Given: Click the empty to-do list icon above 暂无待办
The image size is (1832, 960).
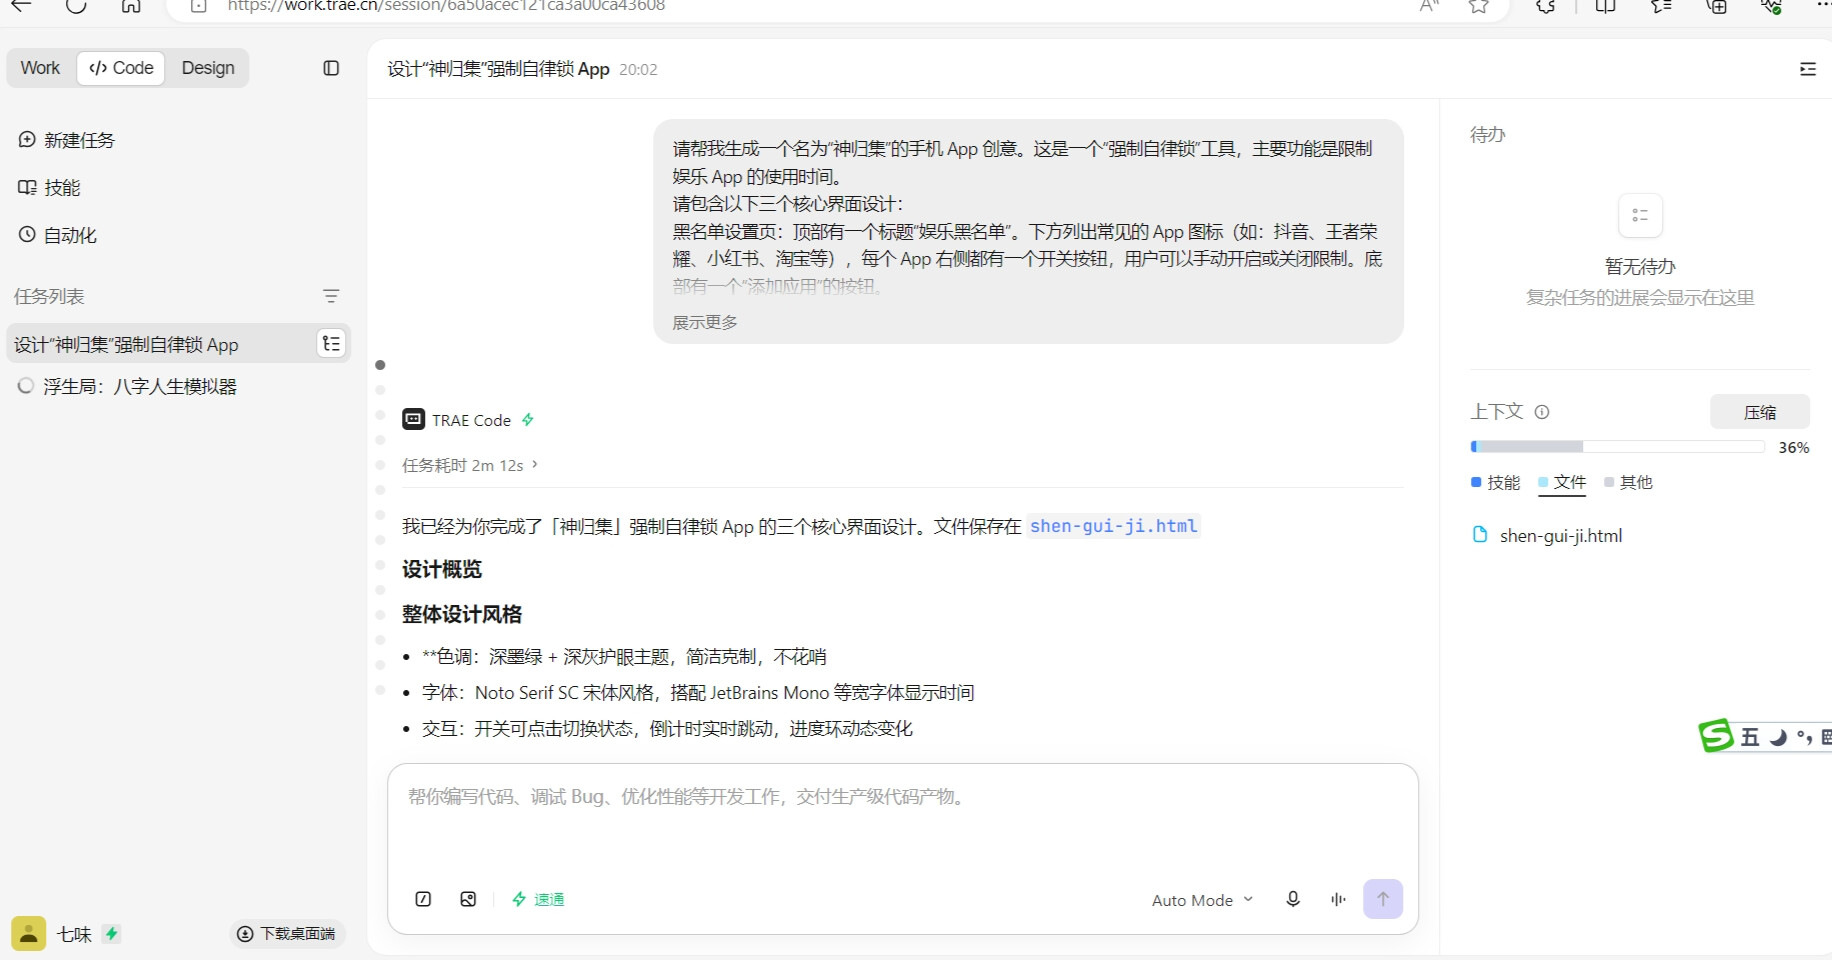Looking at the screenshot, I should click(x=1640, y=215).
